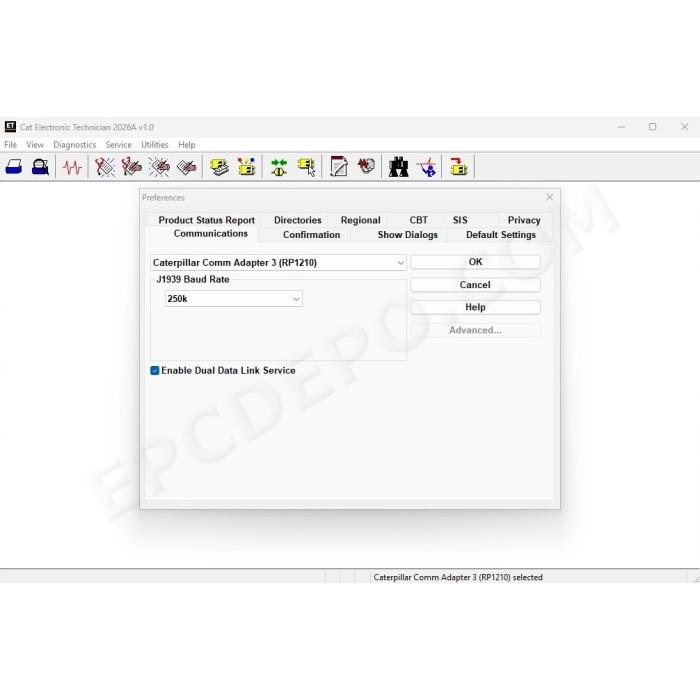Open WinFlash (red arrow yellow module icon)
700x700 pixels.
click(x=458, y=167)
